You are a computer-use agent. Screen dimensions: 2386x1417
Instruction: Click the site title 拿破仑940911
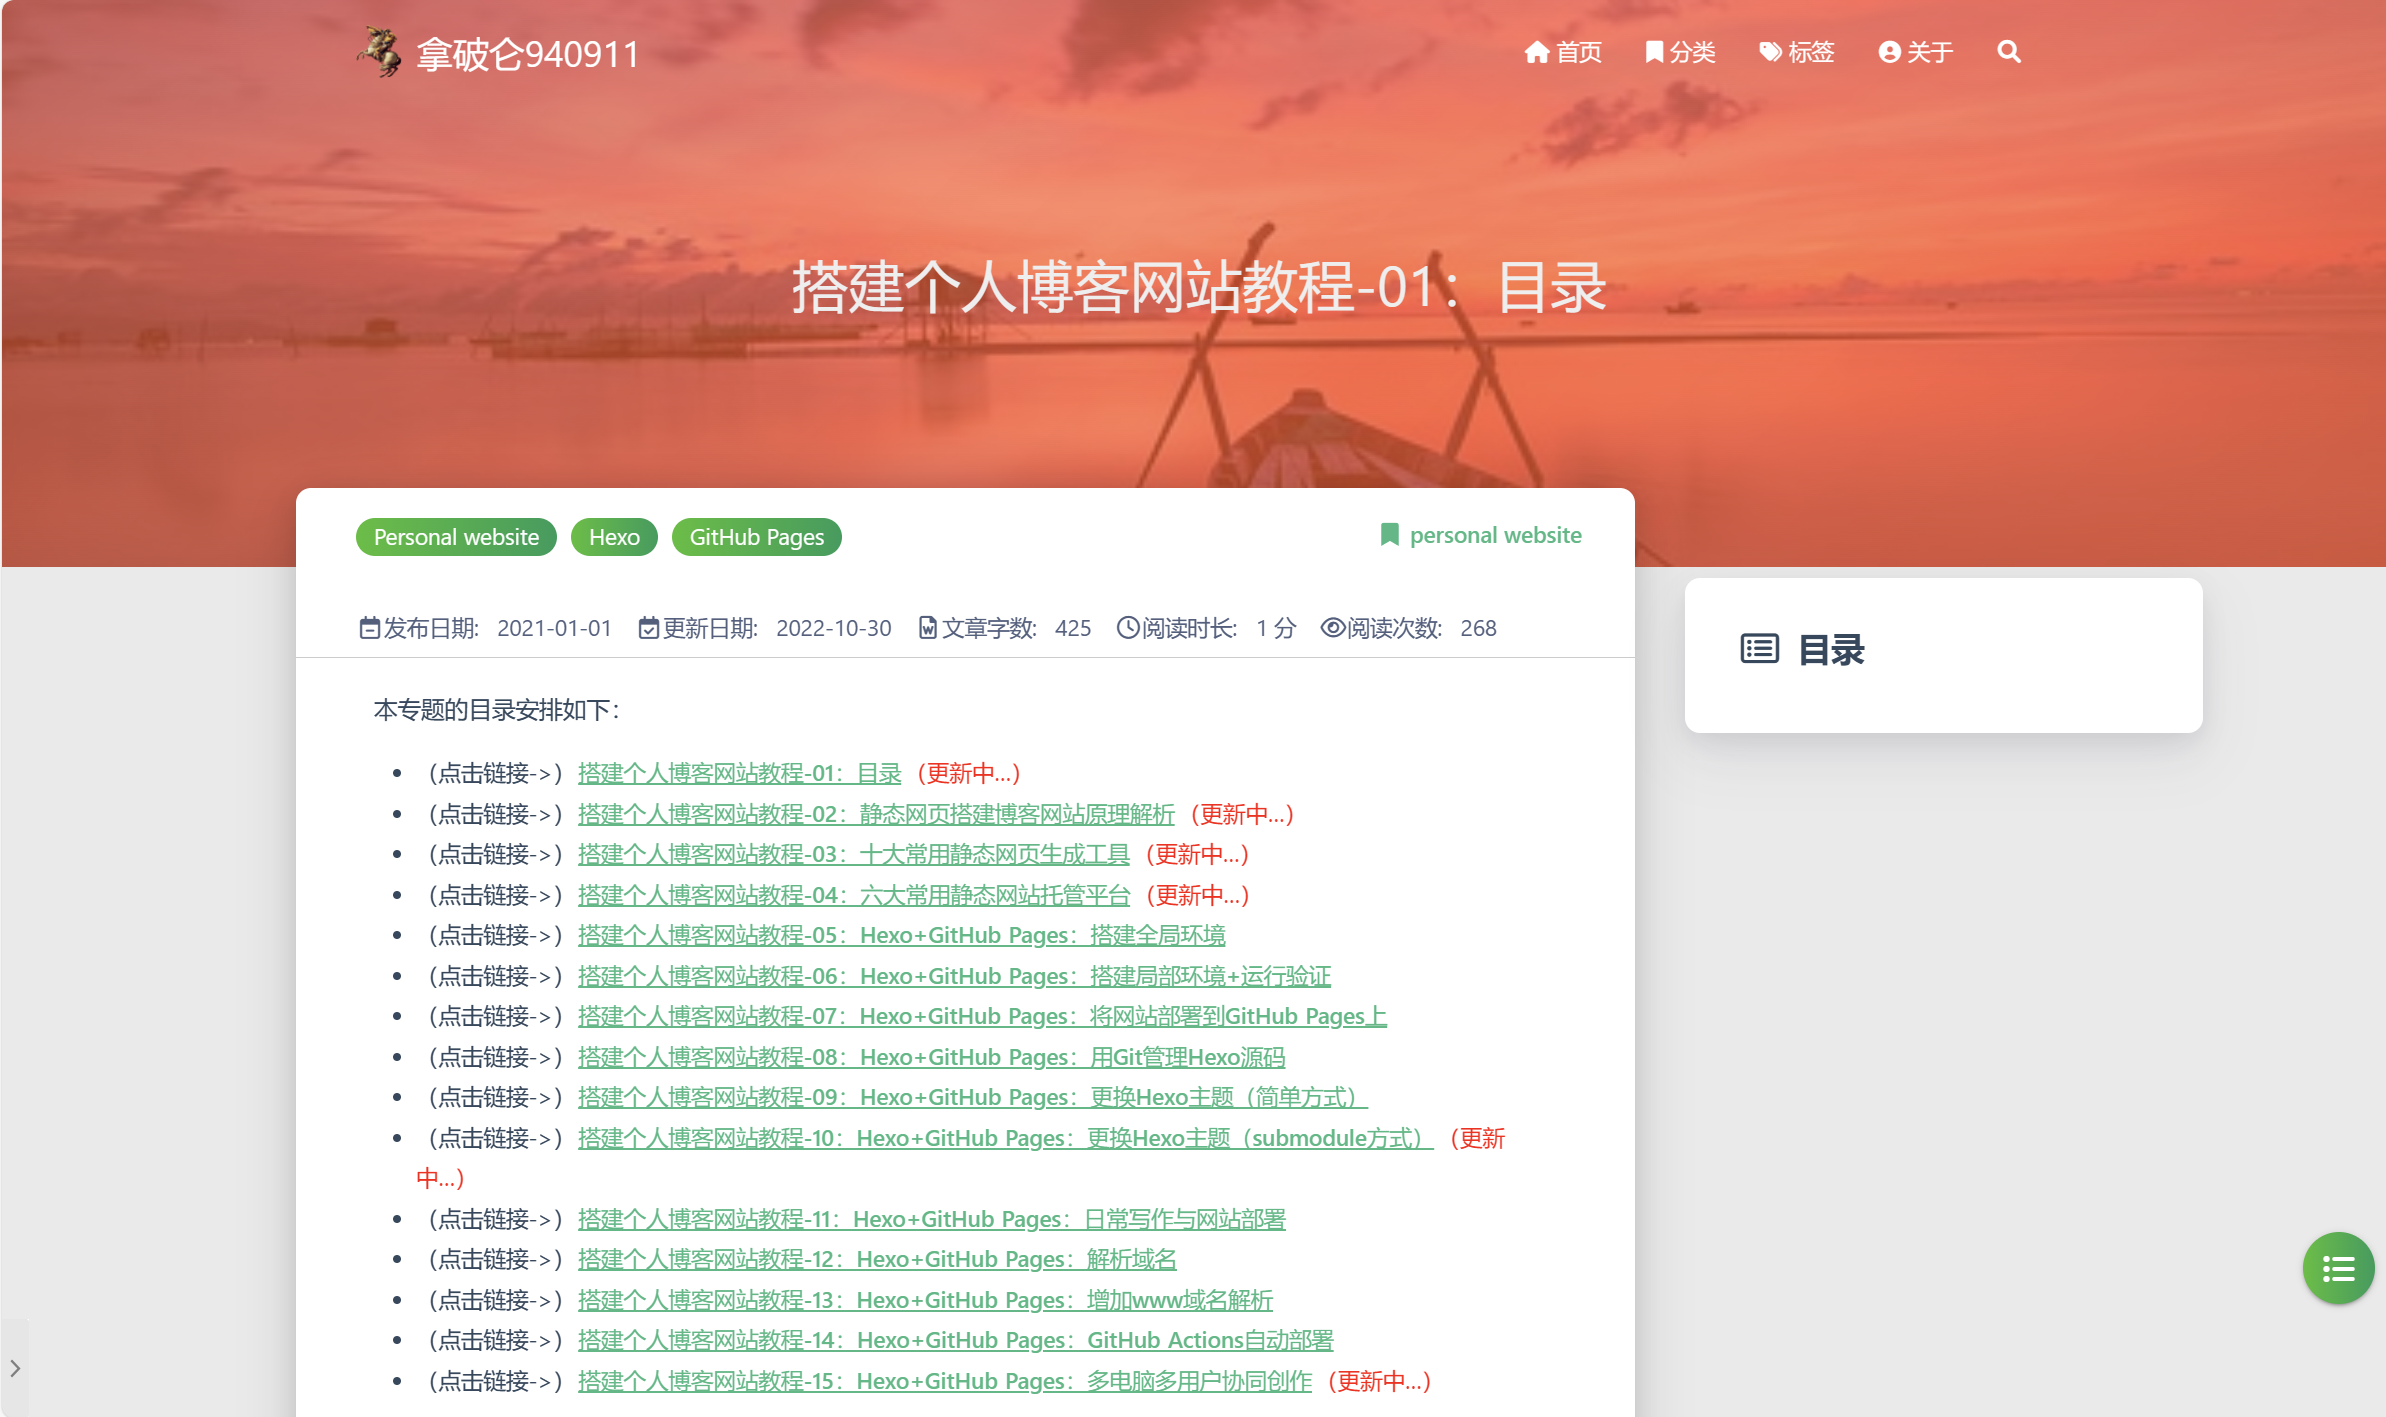527,54
